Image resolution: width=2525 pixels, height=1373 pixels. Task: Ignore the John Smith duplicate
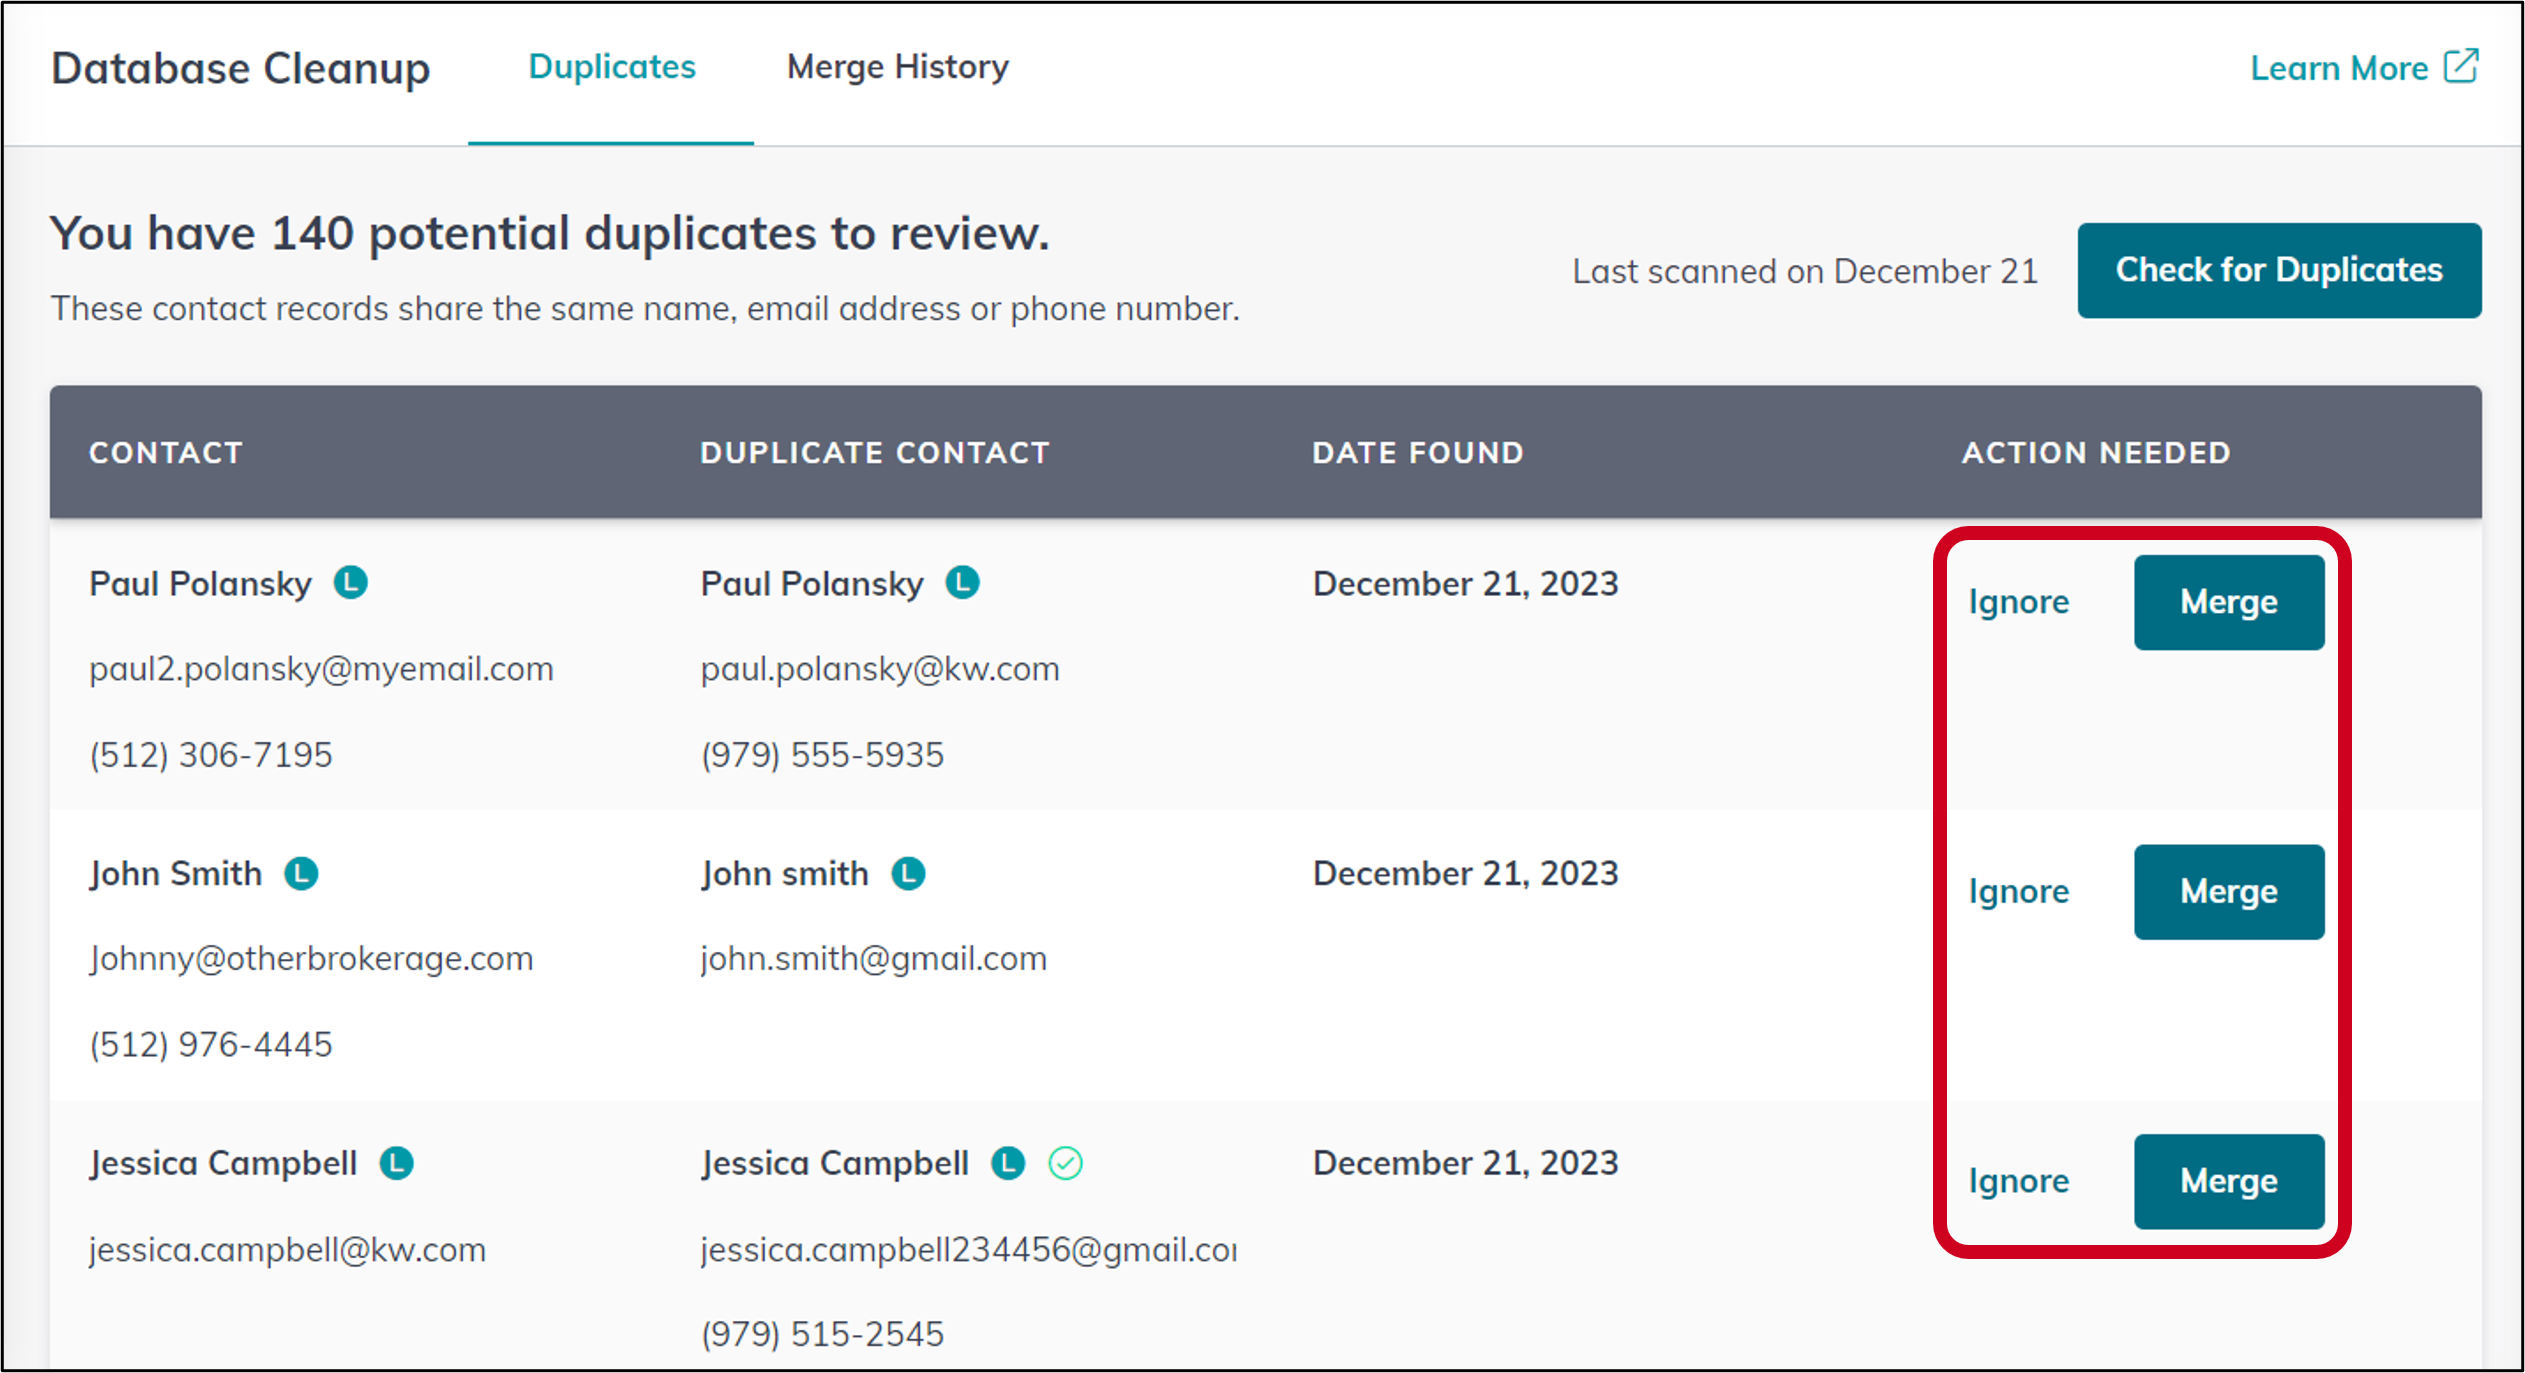point(2018,891)
